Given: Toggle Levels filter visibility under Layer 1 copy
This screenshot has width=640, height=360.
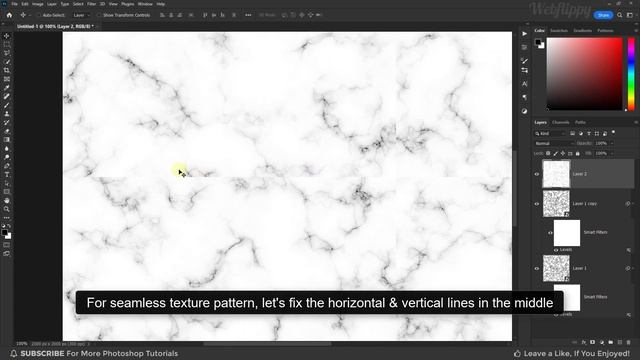Looking at the screenshot, I should [x=556, y=250].
